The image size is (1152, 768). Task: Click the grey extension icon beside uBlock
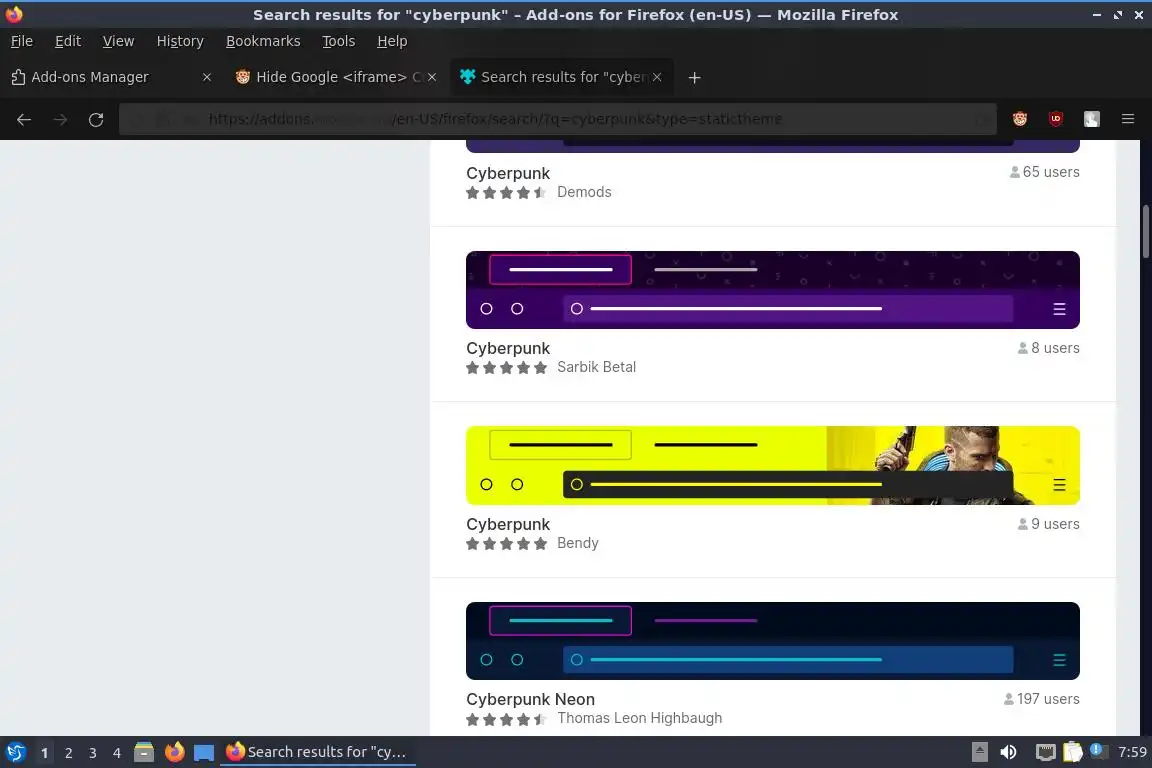point(1092,119)
